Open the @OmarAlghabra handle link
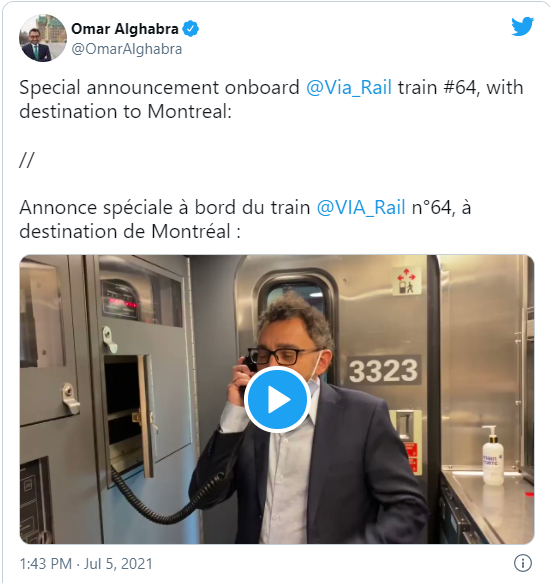This screenshot has width=550, height=583. tap(126, 49)
